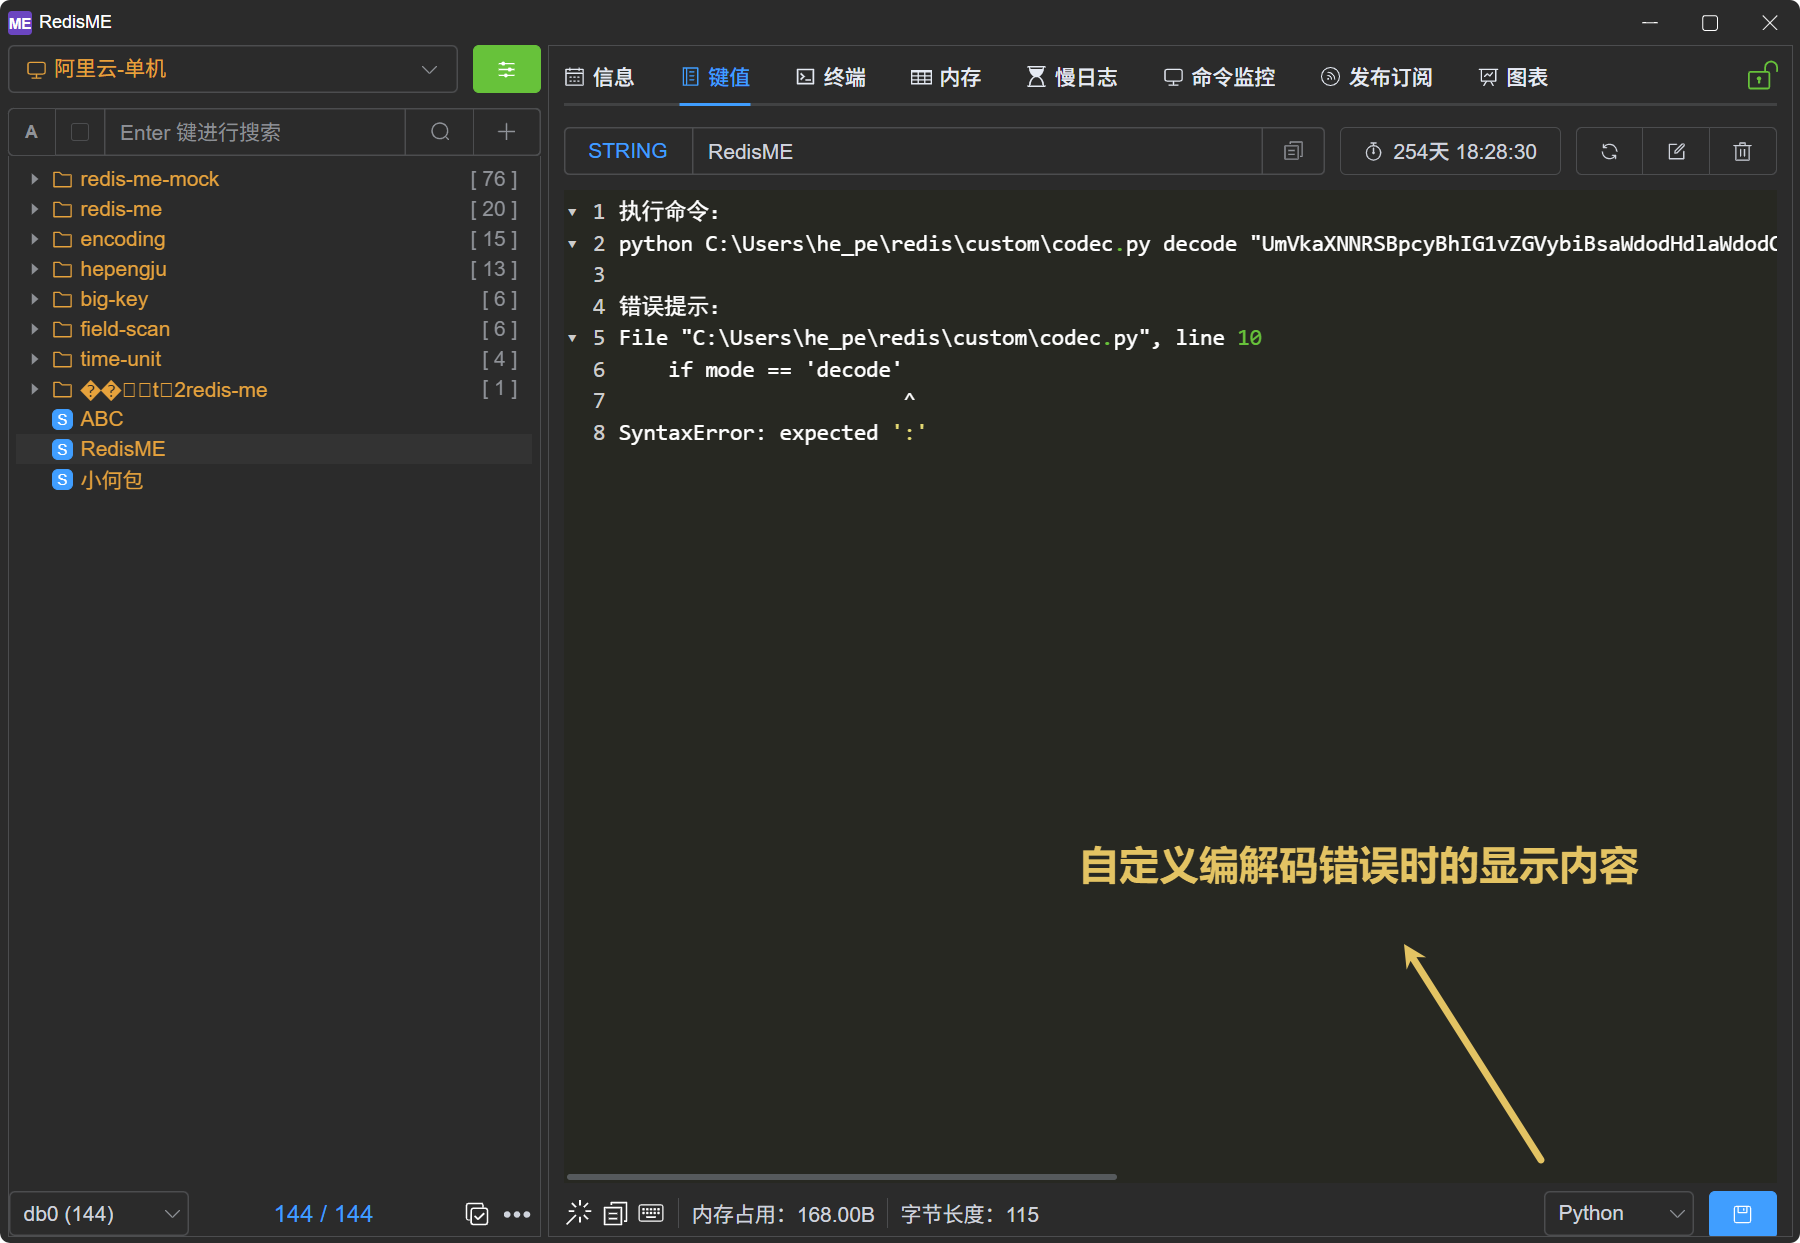Click the keyboard icon in status bar

(x=651, y=1213)
